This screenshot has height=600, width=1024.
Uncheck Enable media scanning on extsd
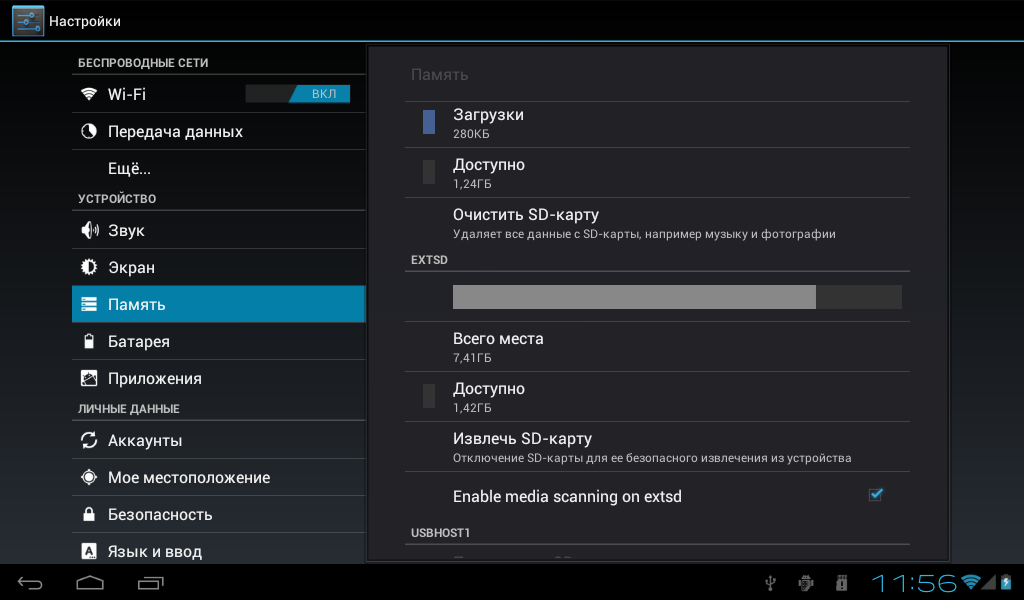[875, 495]
